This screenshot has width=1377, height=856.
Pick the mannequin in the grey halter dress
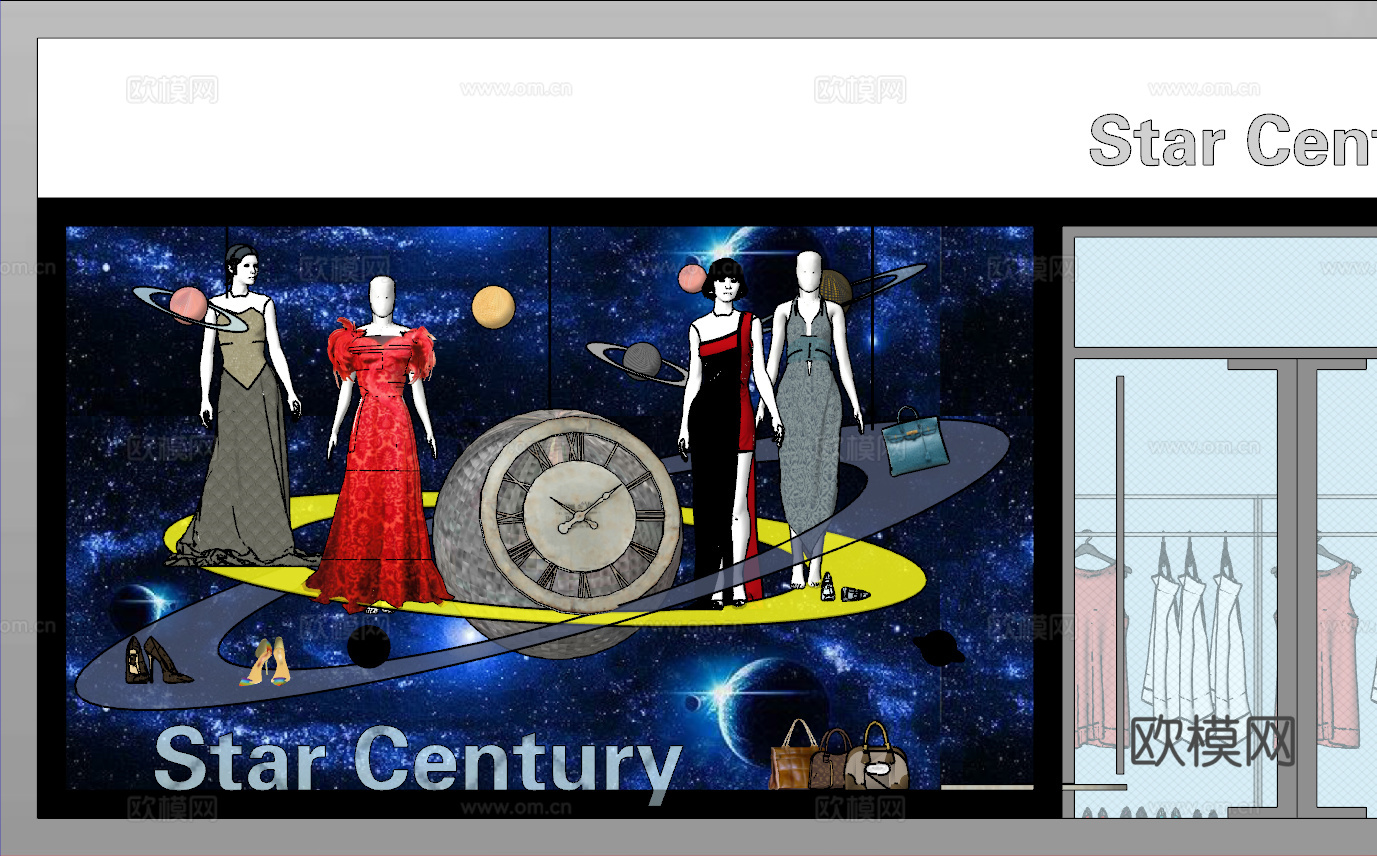click(810, 419)
